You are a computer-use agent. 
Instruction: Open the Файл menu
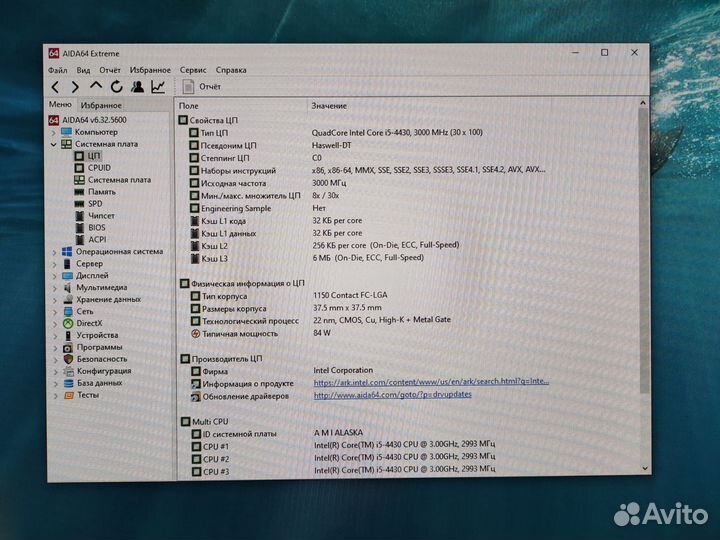(57, 70)
